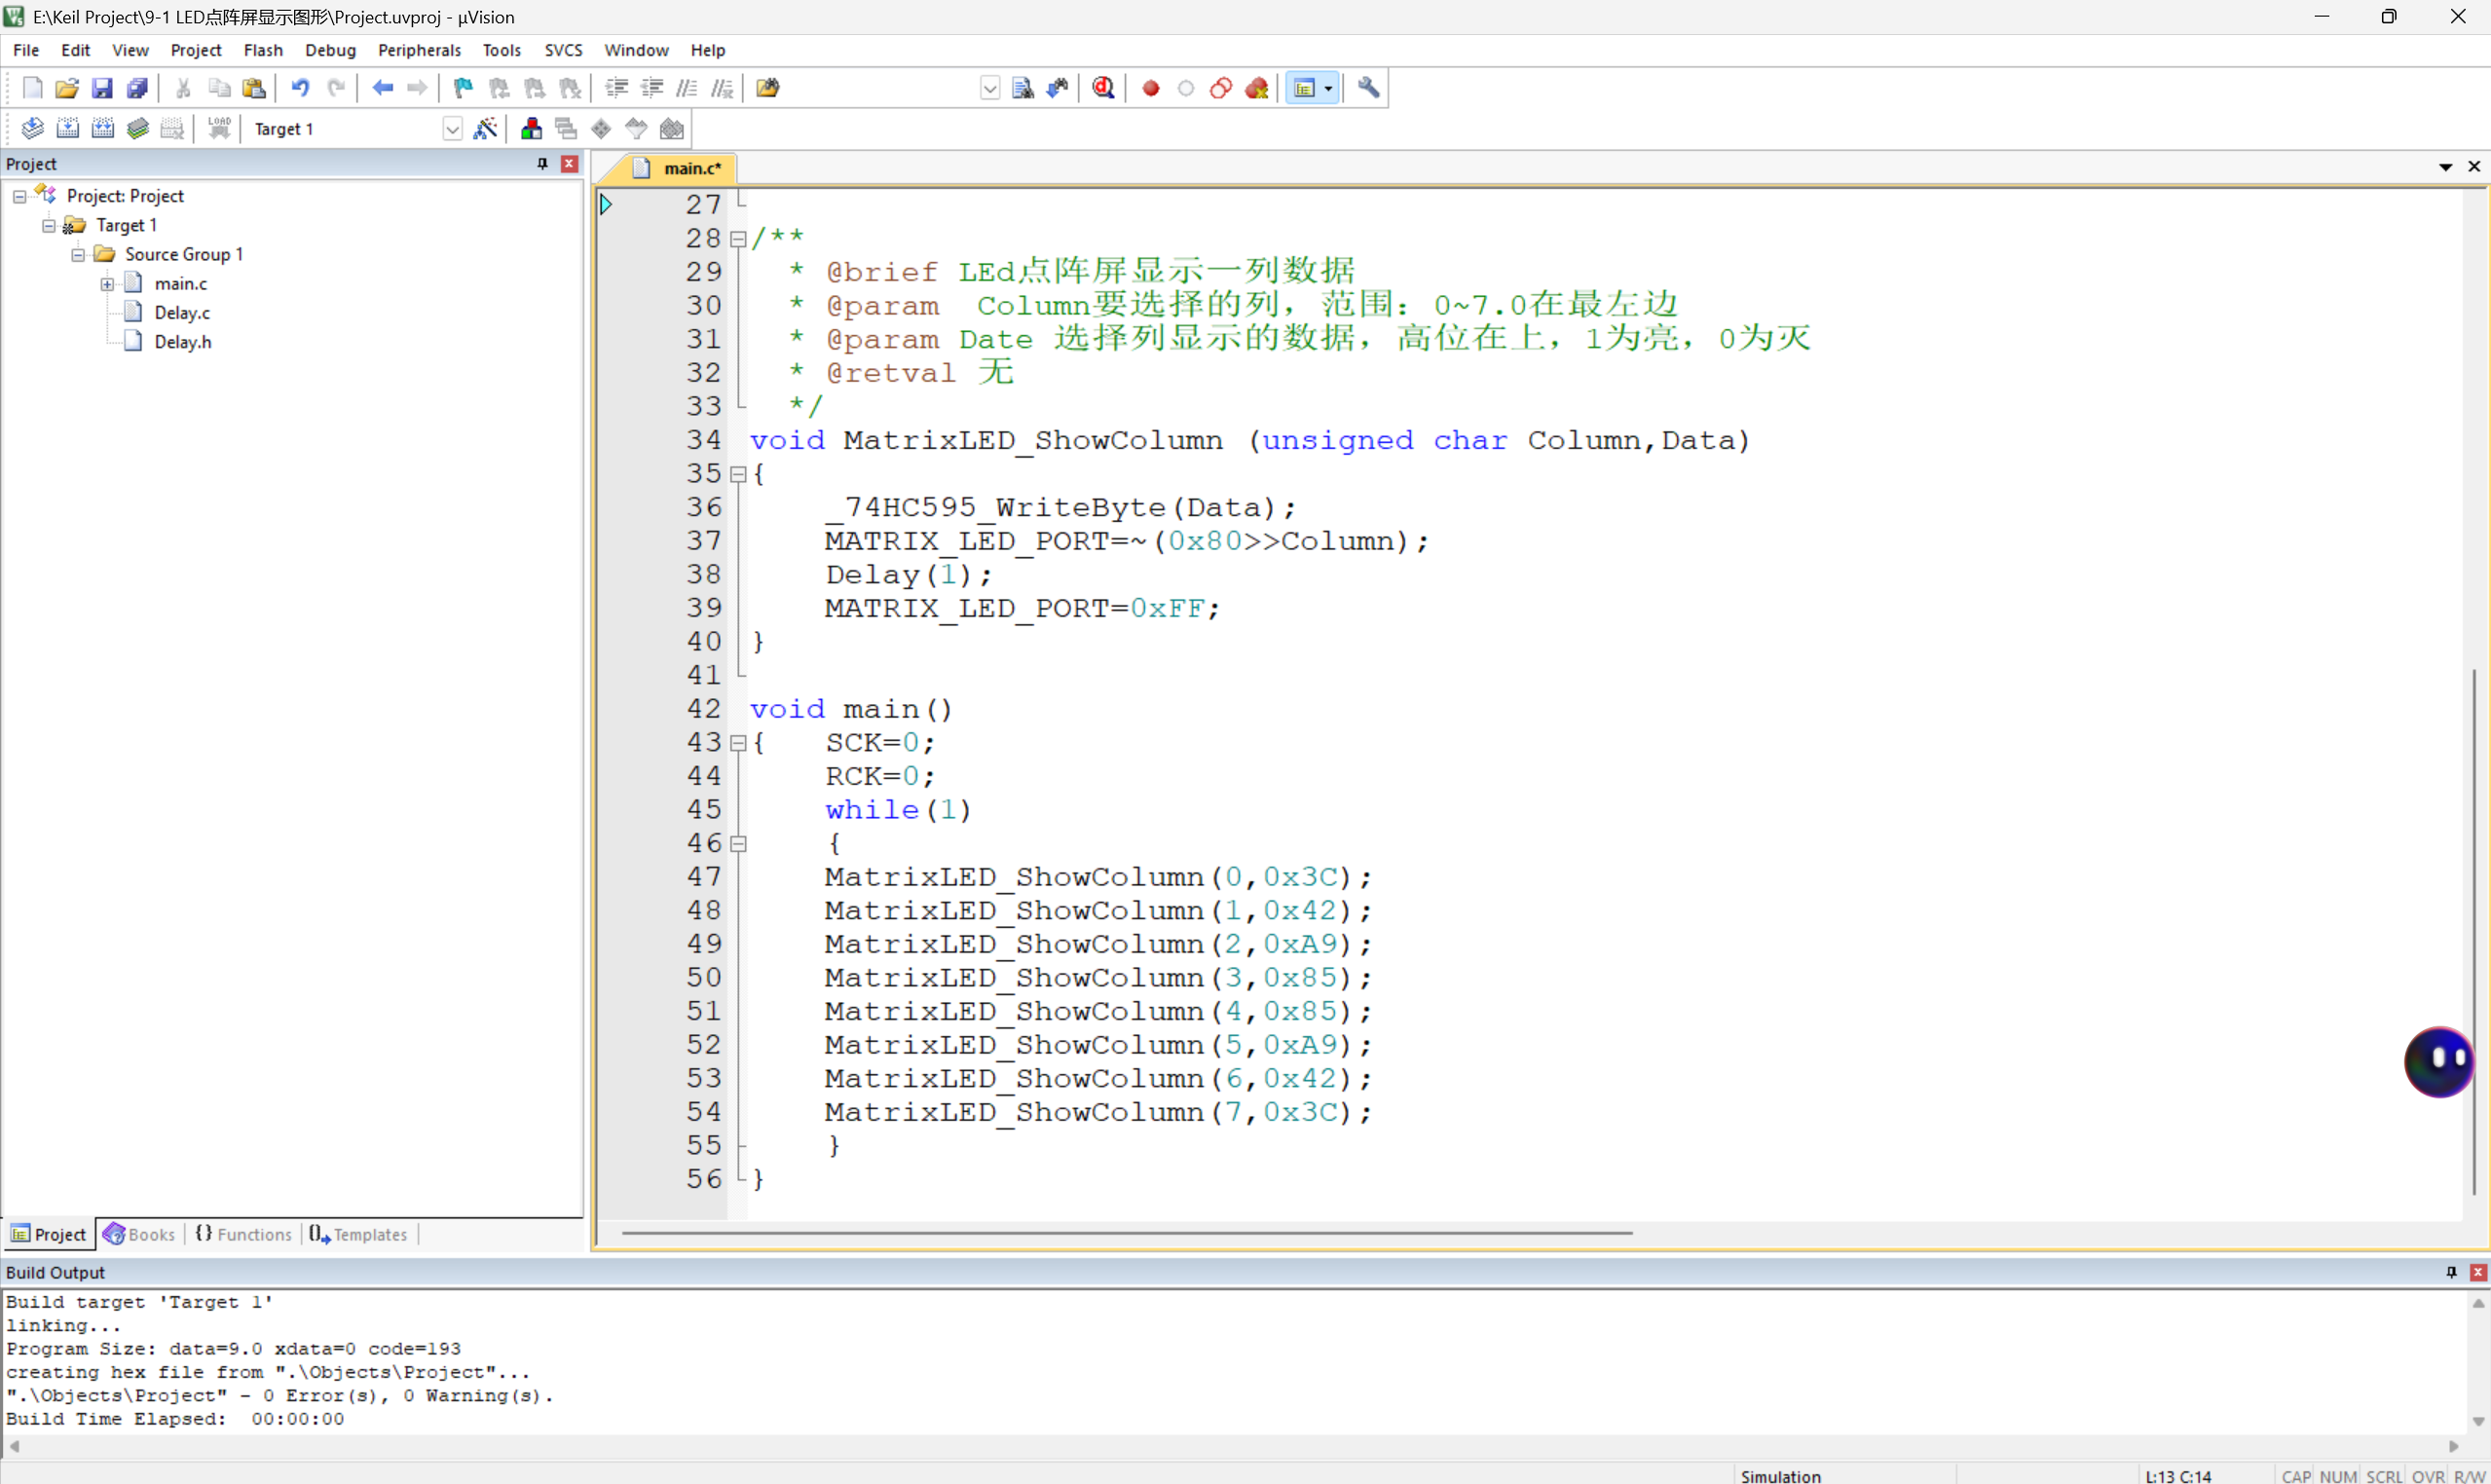Expand main.c node in project tree
Image resolution: width=2491 pixels, height=1484 pixels.
tap(107, 284)
